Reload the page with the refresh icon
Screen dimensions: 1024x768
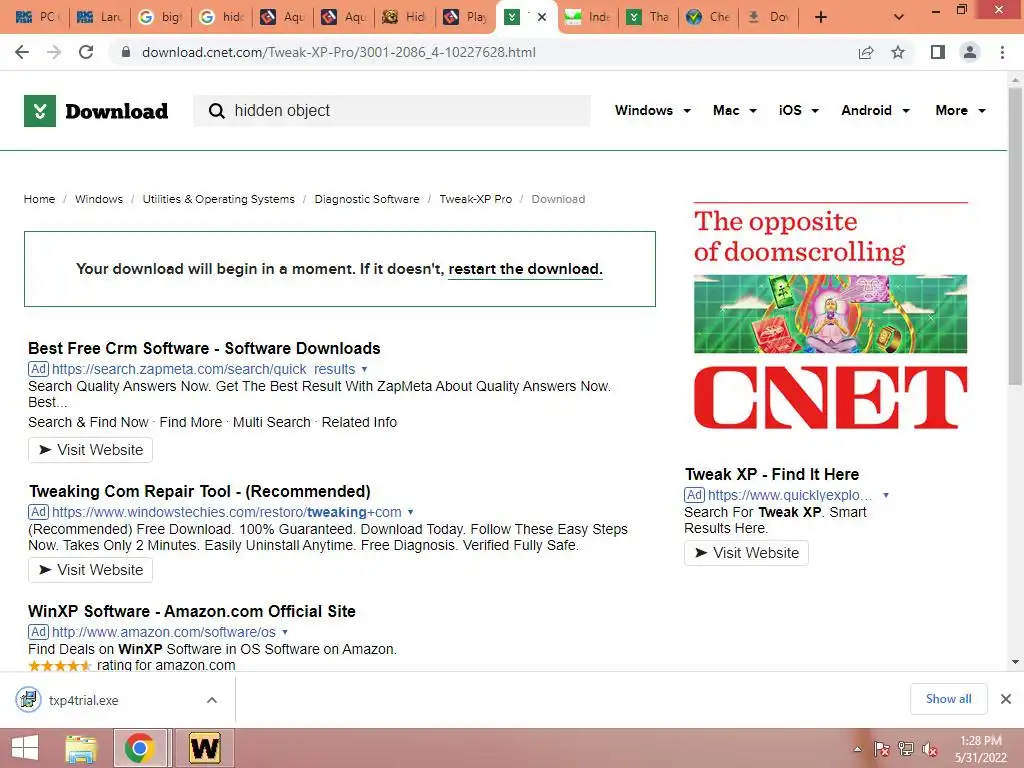point(86,52)
